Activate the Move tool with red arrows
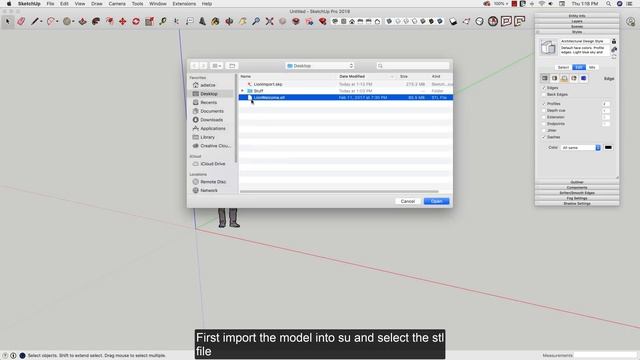Image resolution: width=640 pixels, height=360 pixels. [122, 21]
